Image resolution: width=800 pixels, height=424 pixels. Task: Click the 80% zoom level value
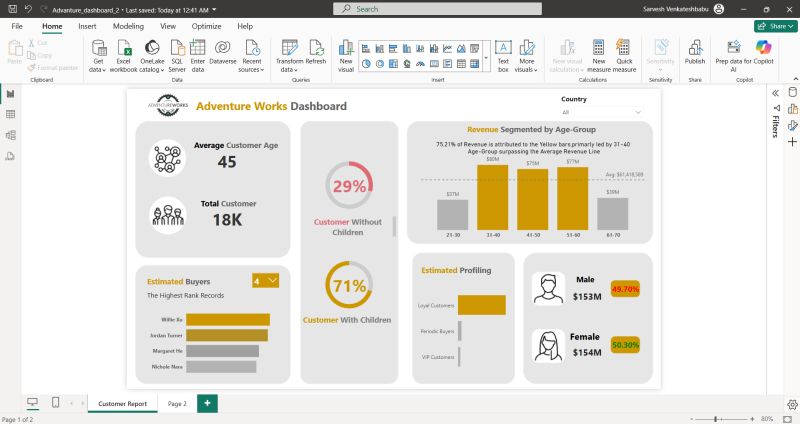click(767, 419)
